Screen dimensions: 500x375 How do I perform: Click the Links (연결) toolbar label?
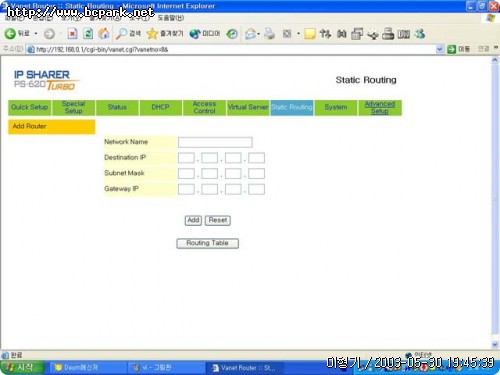(x=483, y=49)
